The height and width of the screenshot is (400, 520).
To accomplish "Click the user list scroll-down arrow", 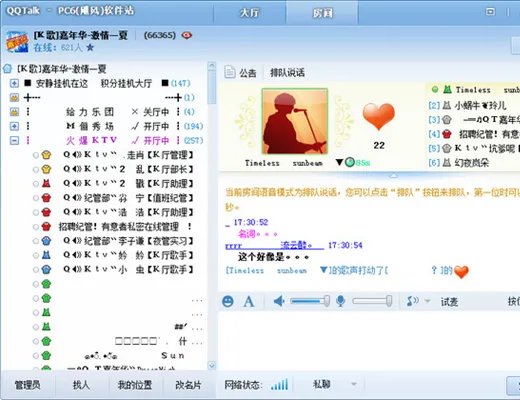I will pyautogui.click(x=212, y=366).
